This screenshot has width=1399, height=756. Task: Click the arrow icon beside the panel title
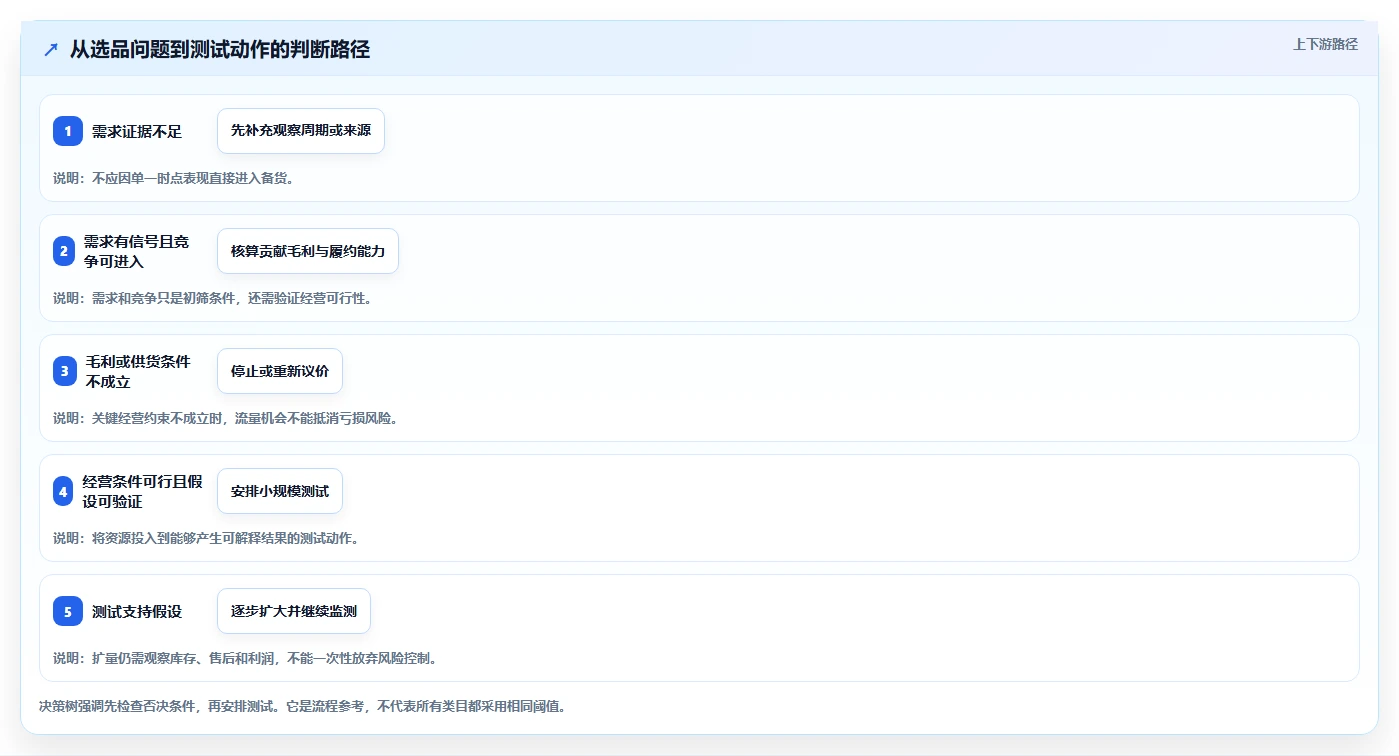(51, 49)
